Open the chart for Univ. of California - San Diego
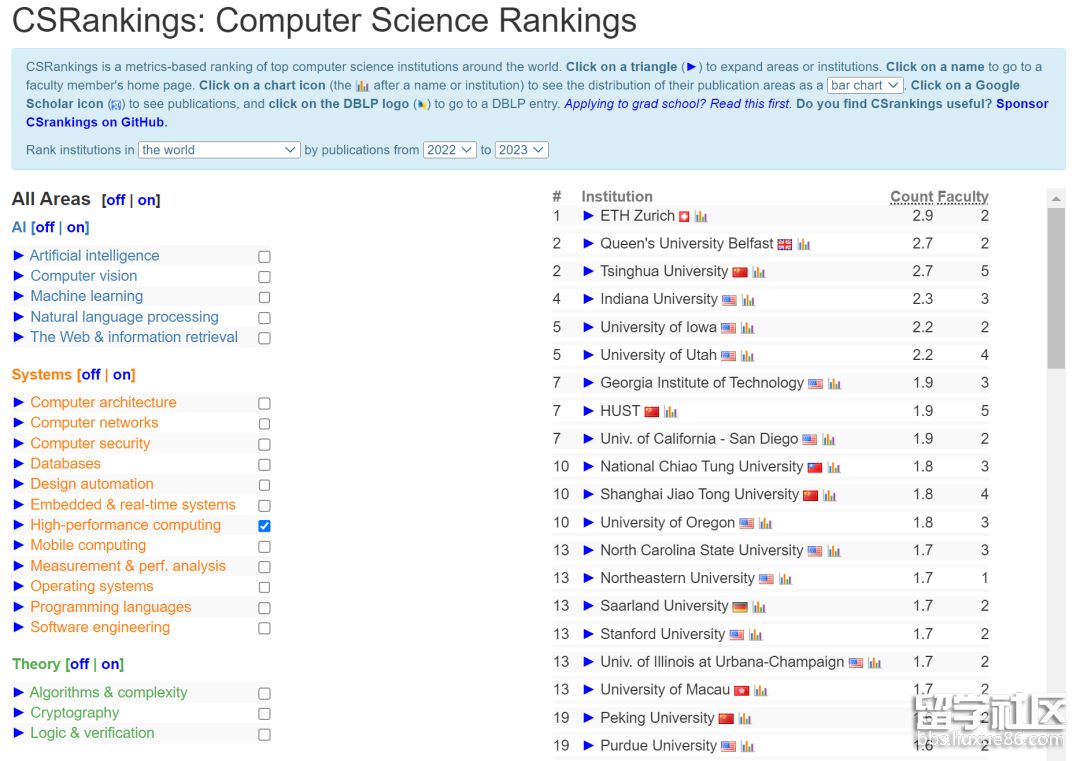The width and height of the screenshot is (1080, 761). pos(829,440)
